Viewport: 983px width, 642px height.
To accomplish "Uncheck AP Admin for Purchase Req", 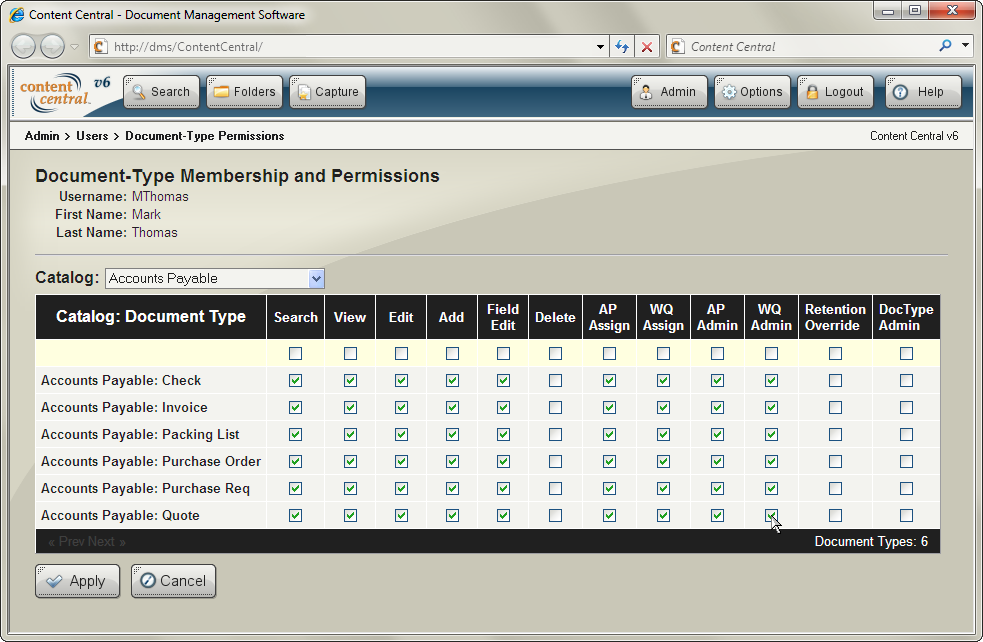I will point(717,488).
